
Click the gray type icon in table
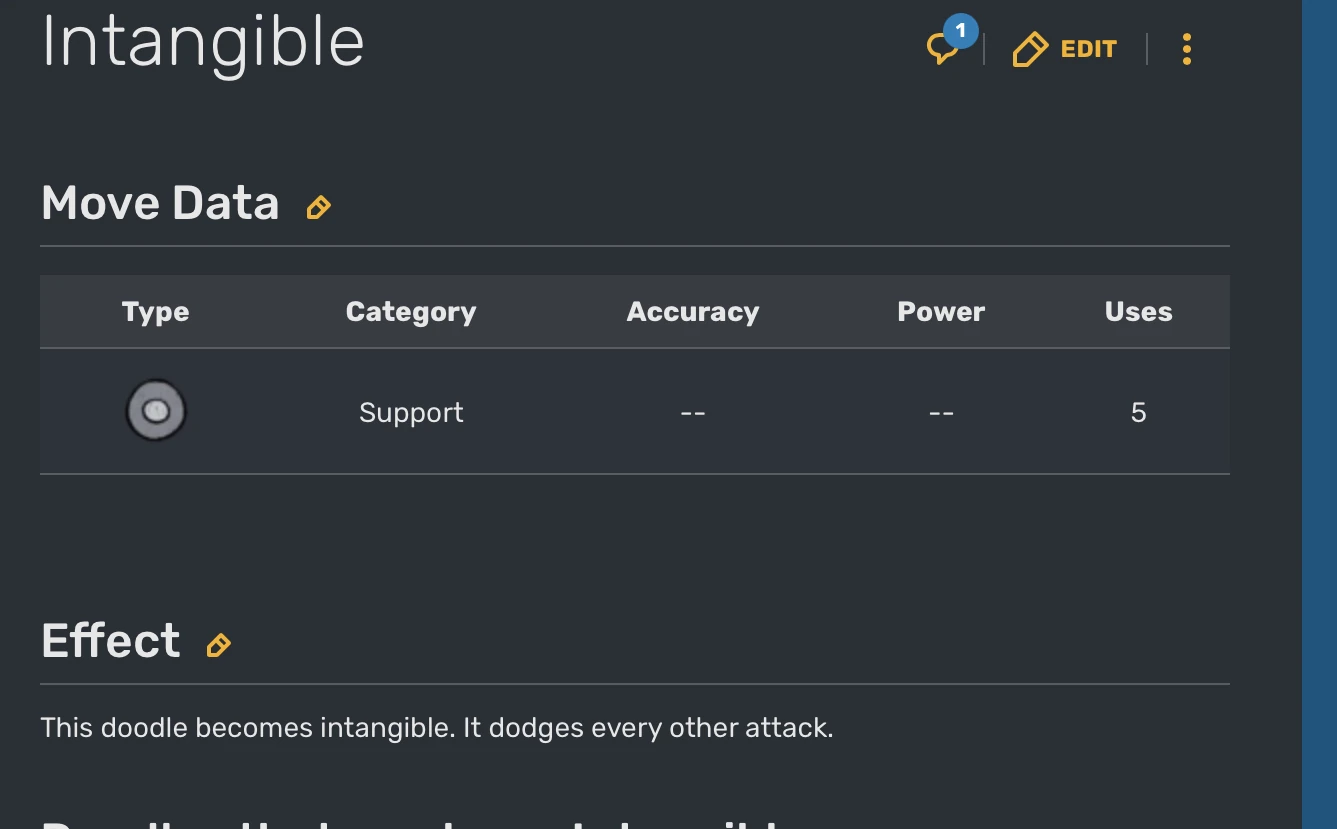(156, 411)
